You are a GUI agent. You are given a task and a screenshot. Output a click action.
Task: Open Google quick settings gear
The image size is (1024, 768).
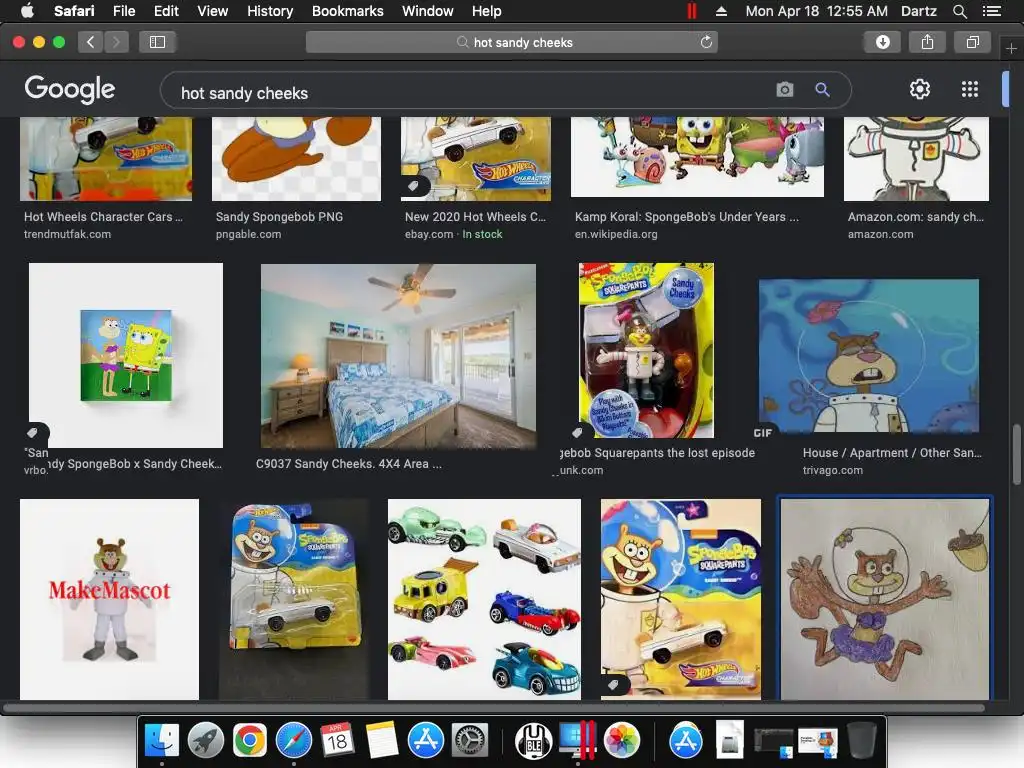click(920, 89)
